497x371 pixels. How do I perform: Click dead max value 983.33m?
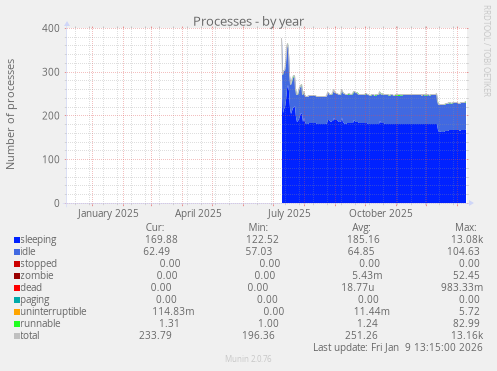[462, 287]
